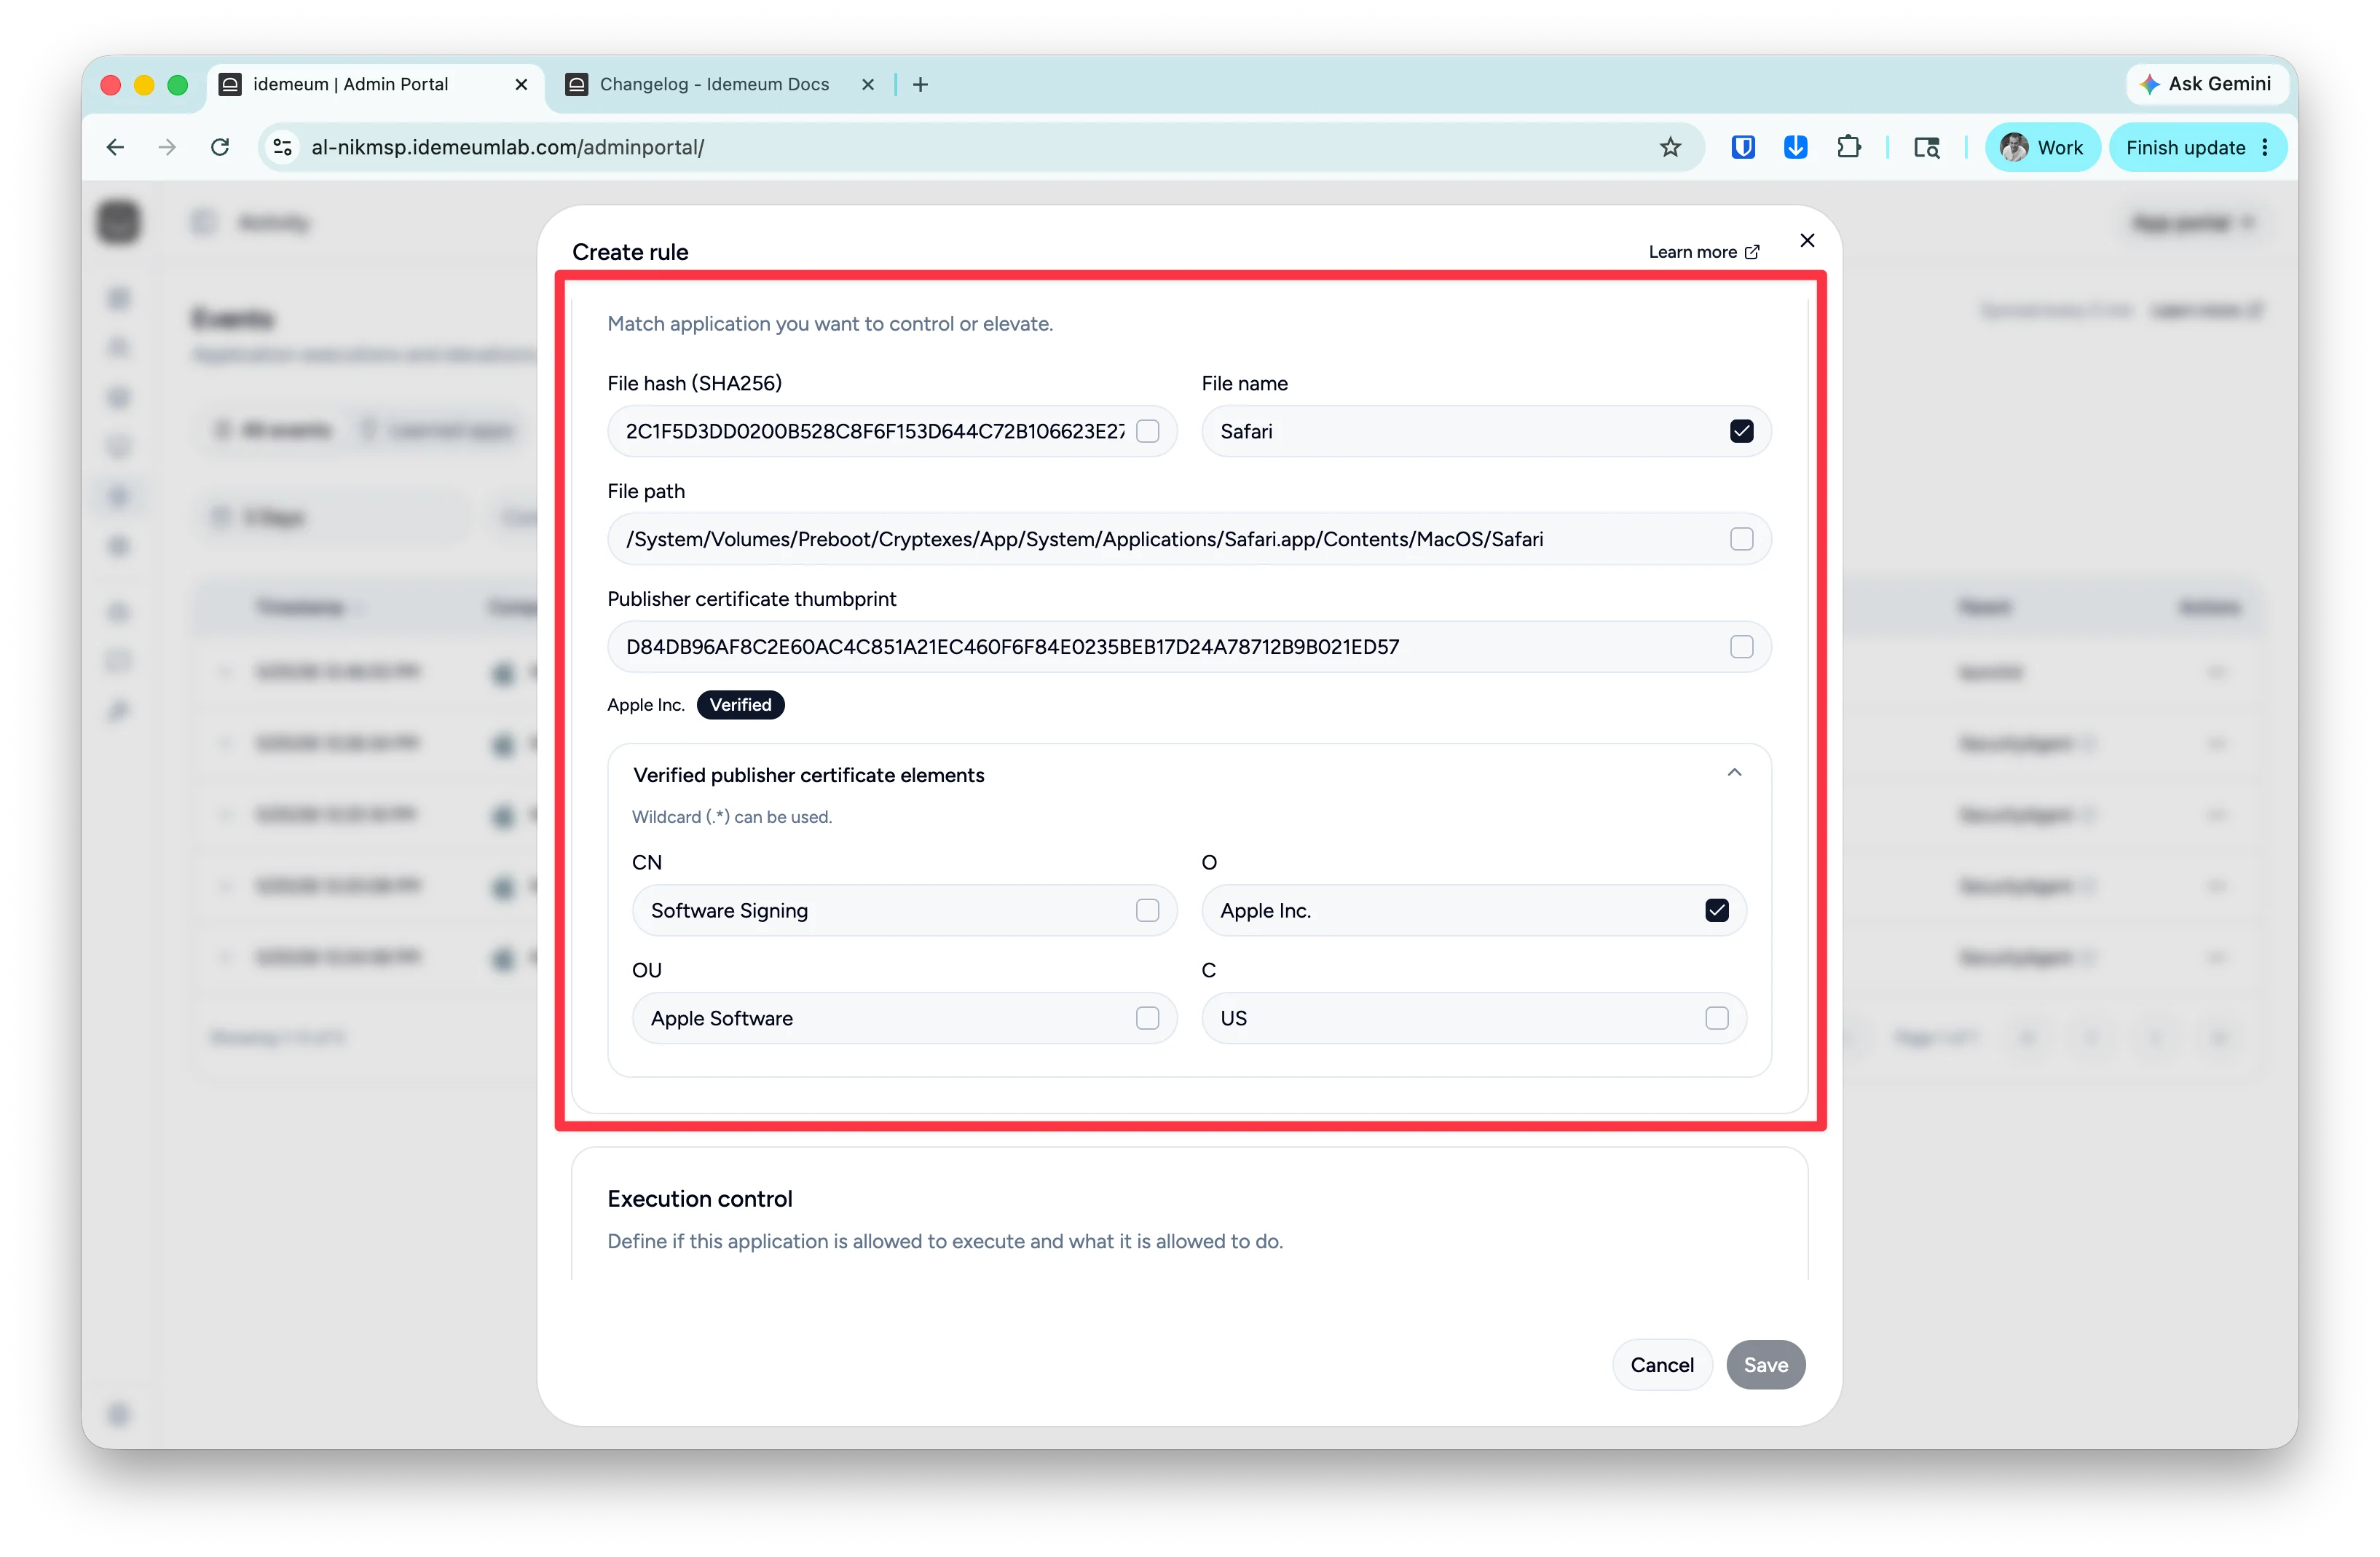Open the Learn more link

click(1703, 252)
